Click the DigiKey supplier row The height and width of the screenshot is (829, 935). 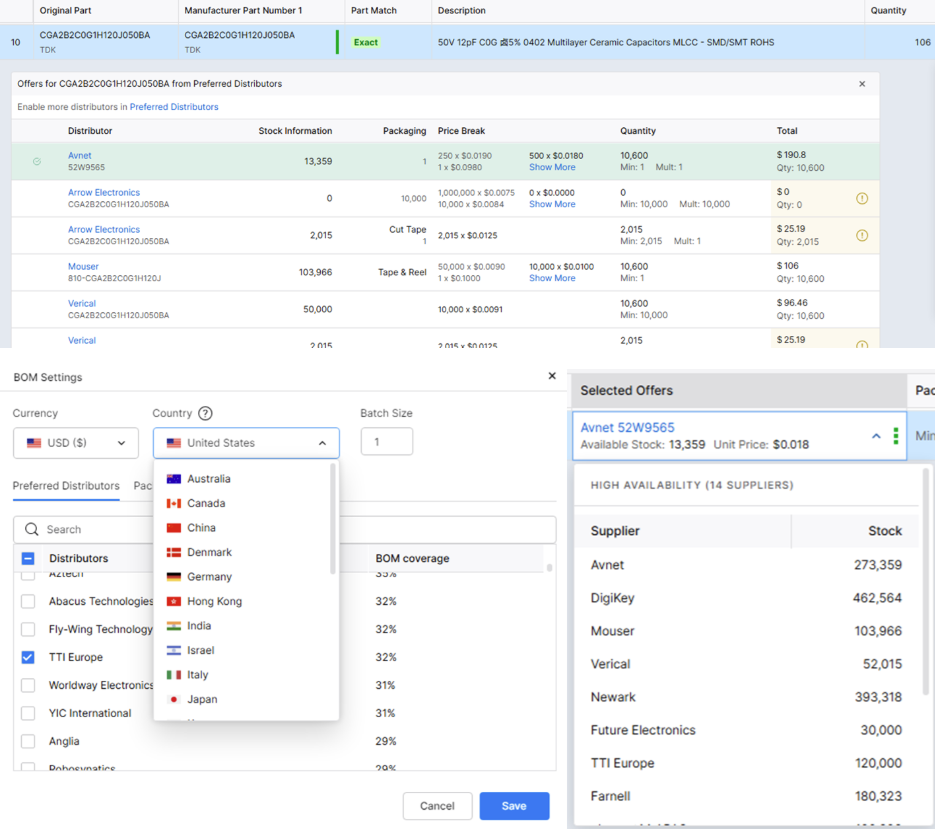tap(746, 598)
